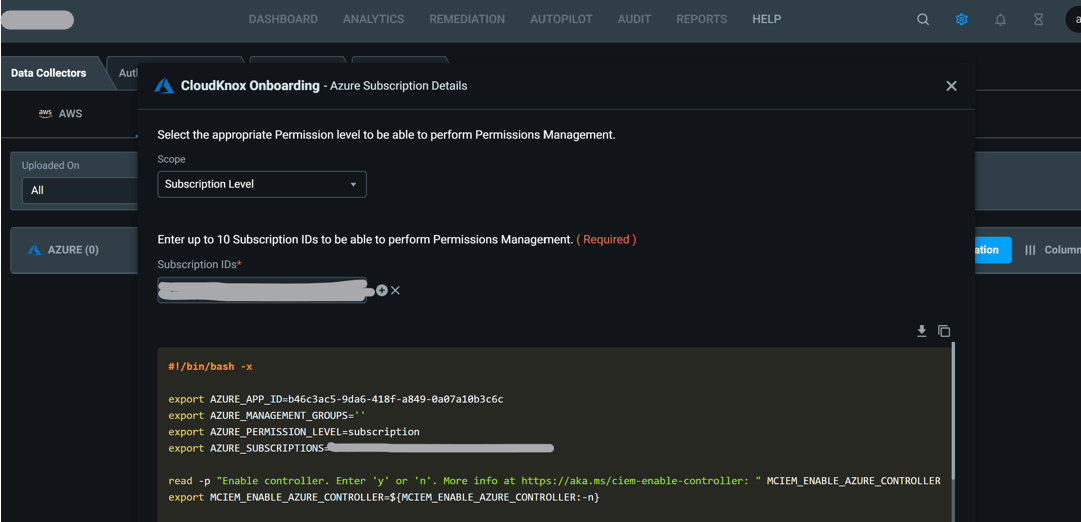Click the blue configuration button behind the dialog

pyautogui.click(x=993, y=250)
